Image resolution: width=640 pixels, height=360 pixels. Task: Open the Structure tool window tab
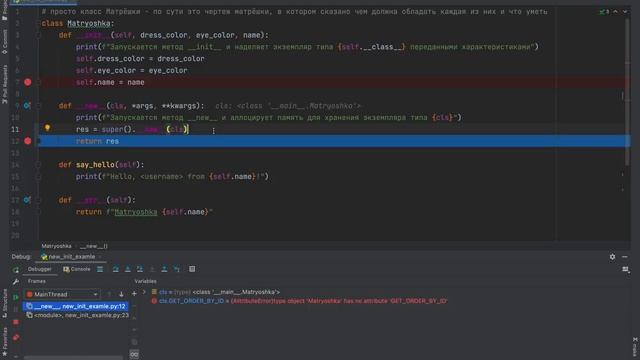tap(4, 303)
